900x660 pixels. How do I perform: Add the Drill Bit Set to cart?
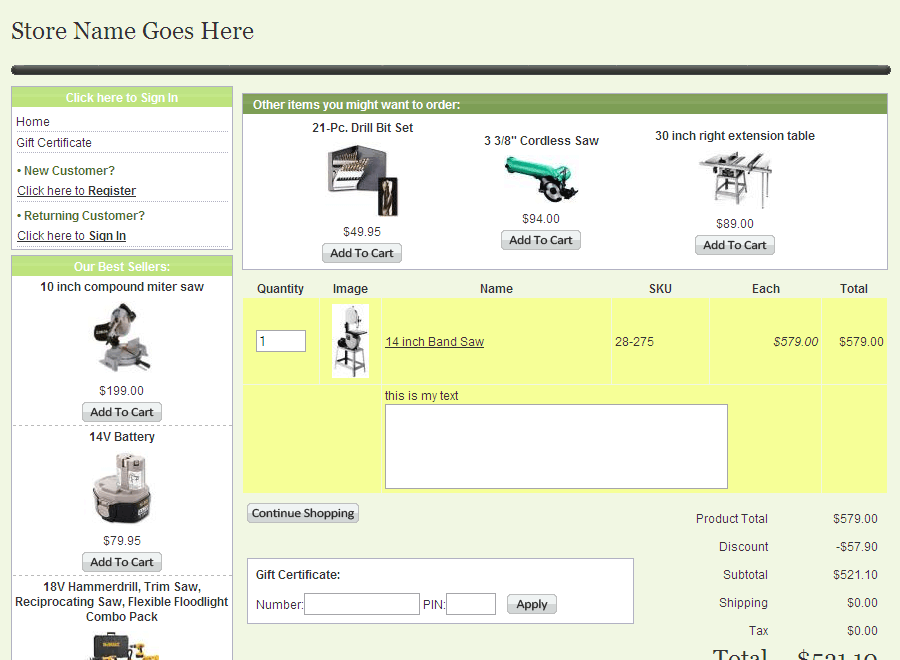click(362, 253)
